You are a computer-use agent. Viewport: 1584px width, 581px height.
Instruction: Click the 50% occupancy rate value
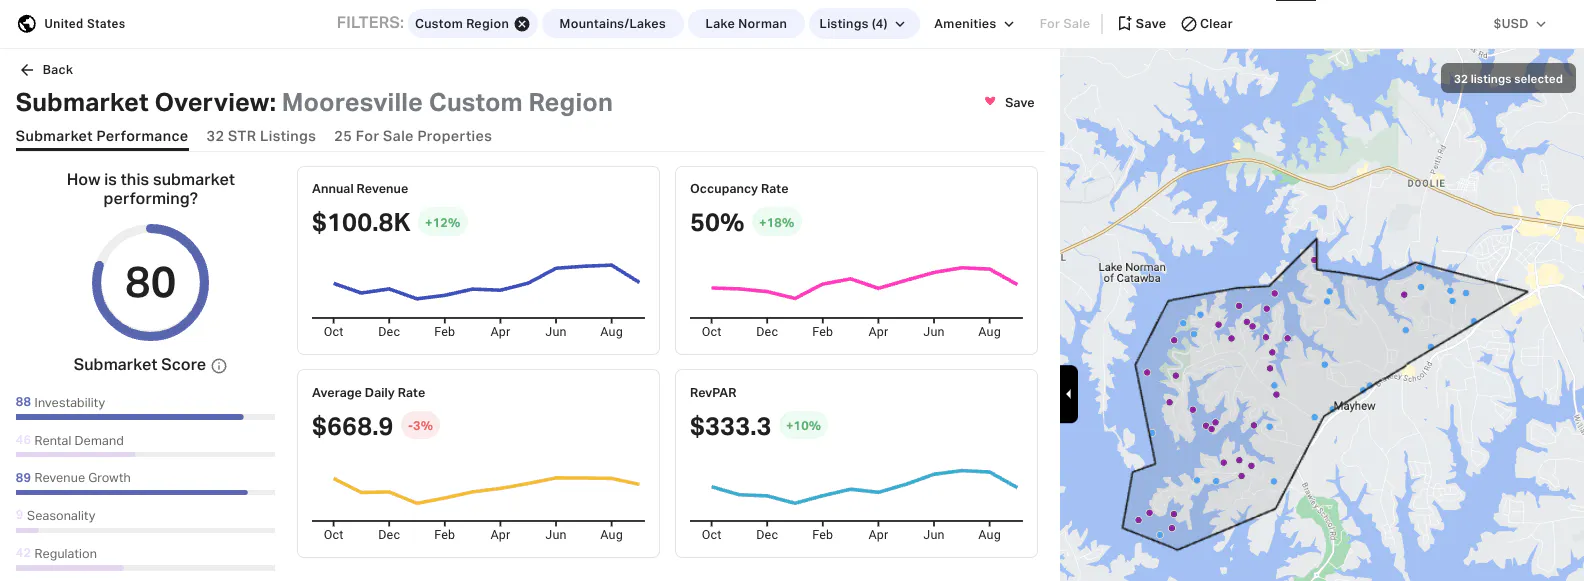[x=717, y=223]
